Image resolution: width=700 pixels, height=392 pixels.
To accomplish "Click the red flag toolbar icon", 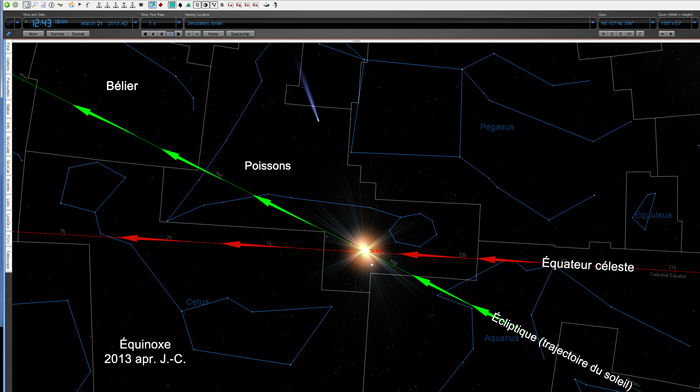I will [79, 5].
